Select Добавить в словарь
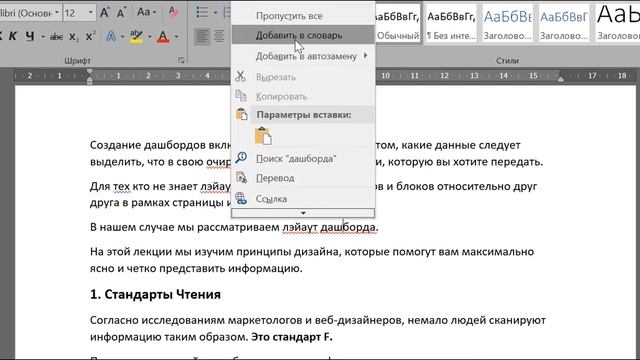 (303, 36)
